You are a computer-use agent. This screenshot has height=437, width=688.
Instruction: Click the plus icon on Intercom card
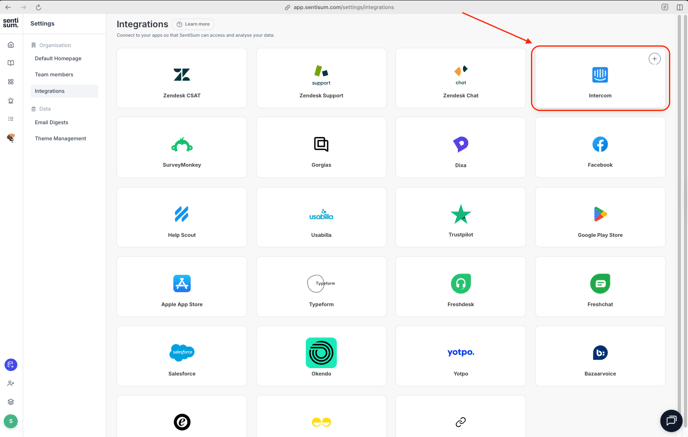pyautogui.click(x=654, y=59)
